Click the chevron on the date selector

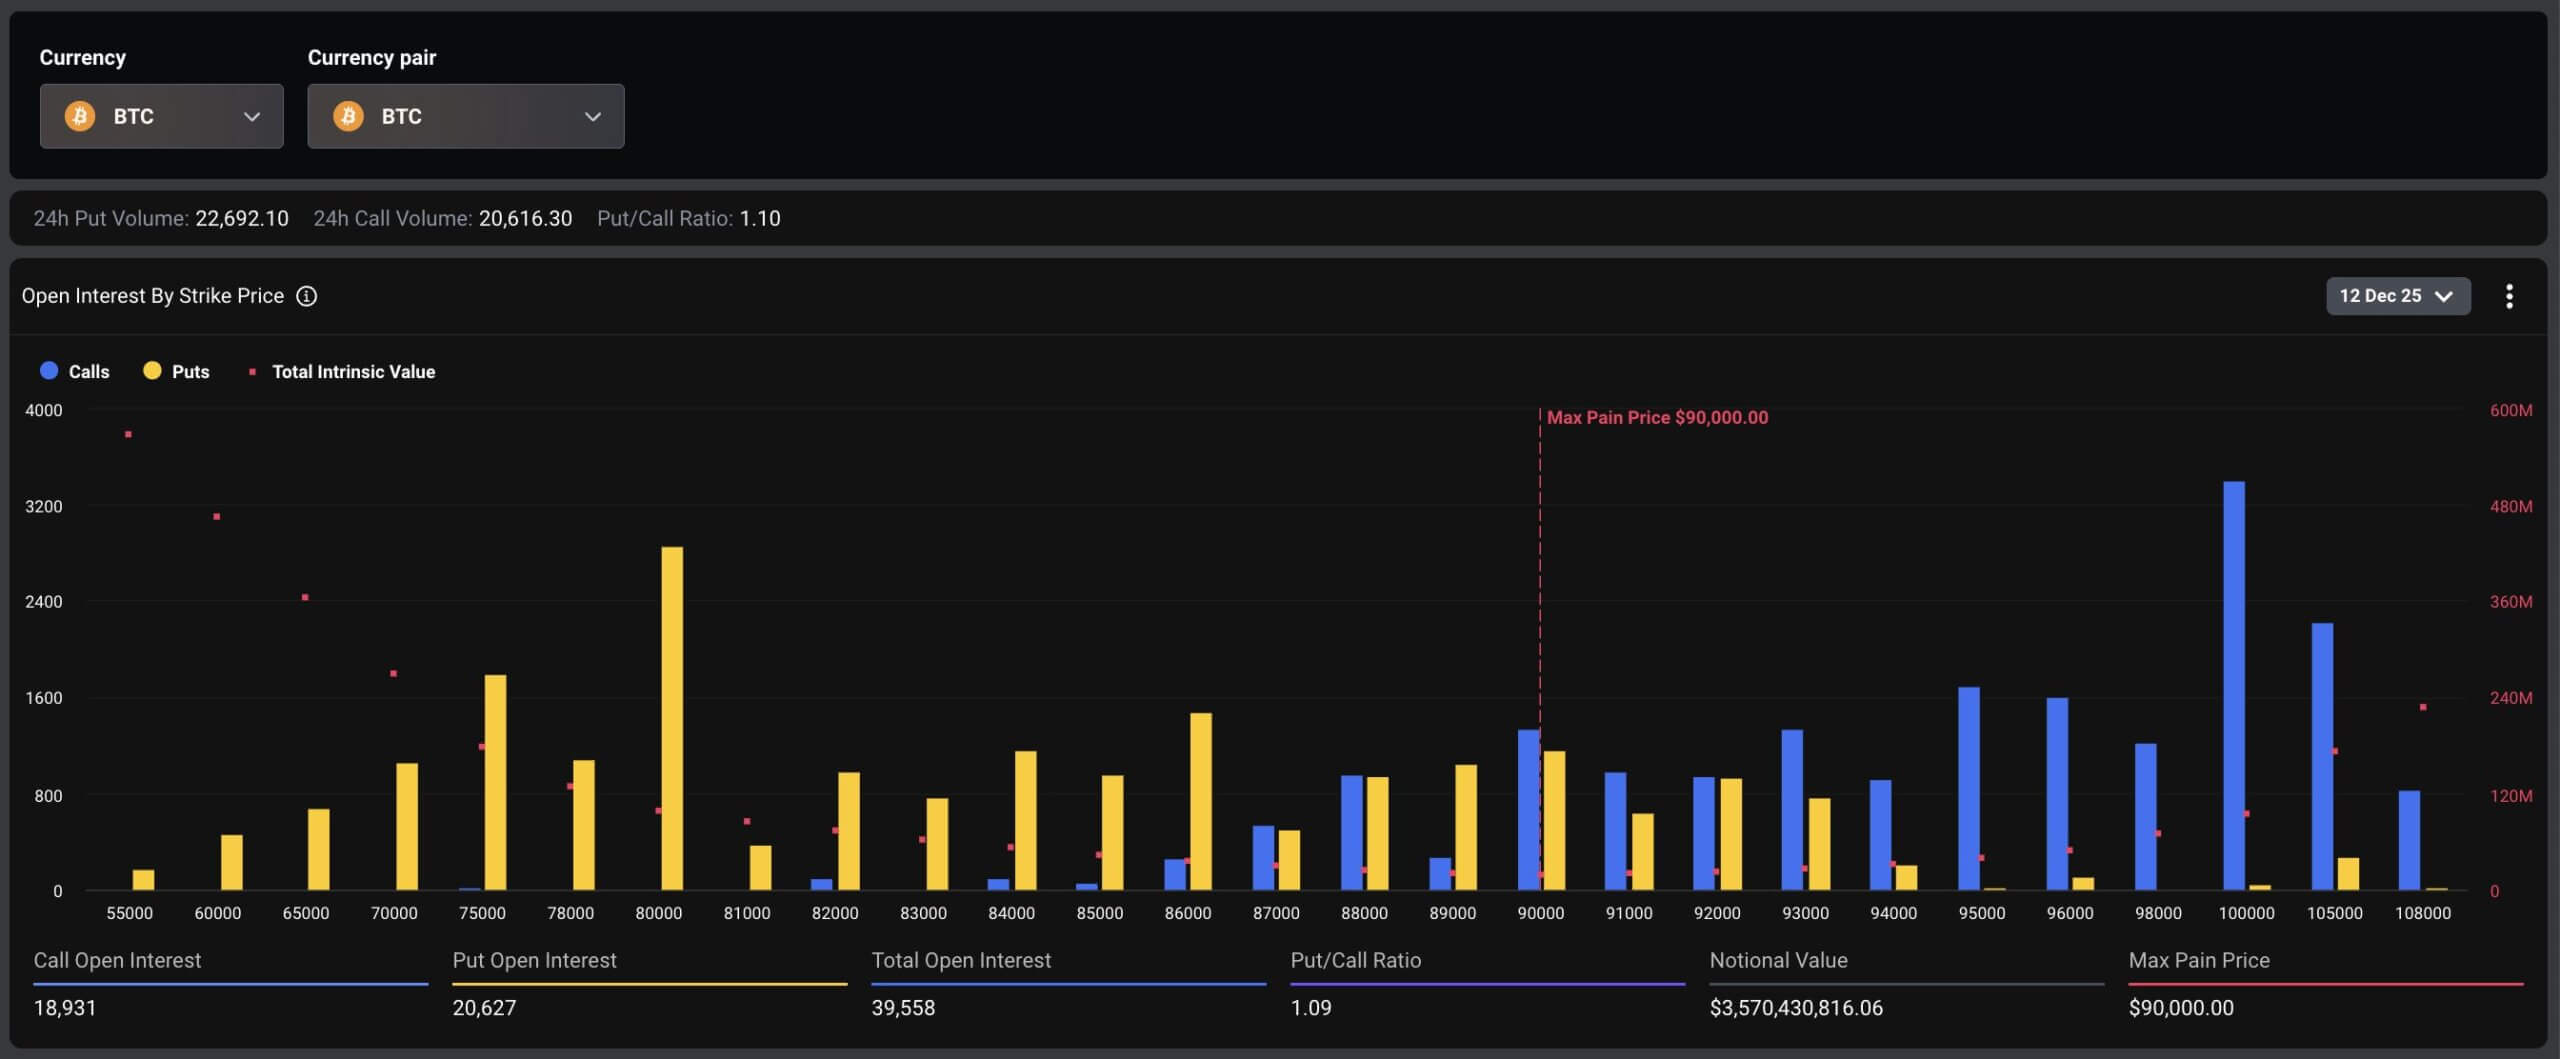(x=2442, y=296)
